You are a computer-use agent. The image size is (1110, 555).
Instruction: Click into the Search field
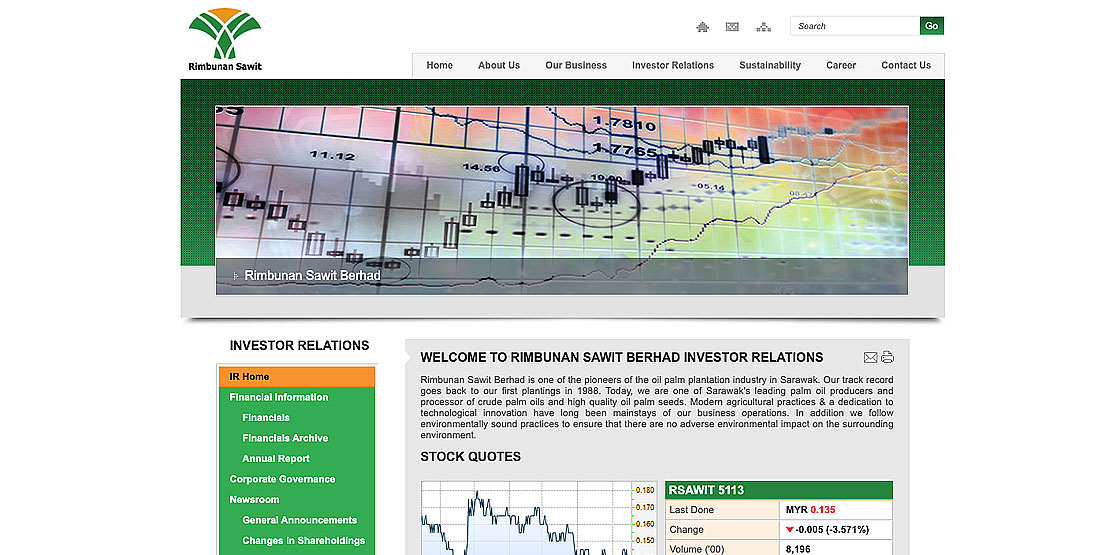(854, 26)
